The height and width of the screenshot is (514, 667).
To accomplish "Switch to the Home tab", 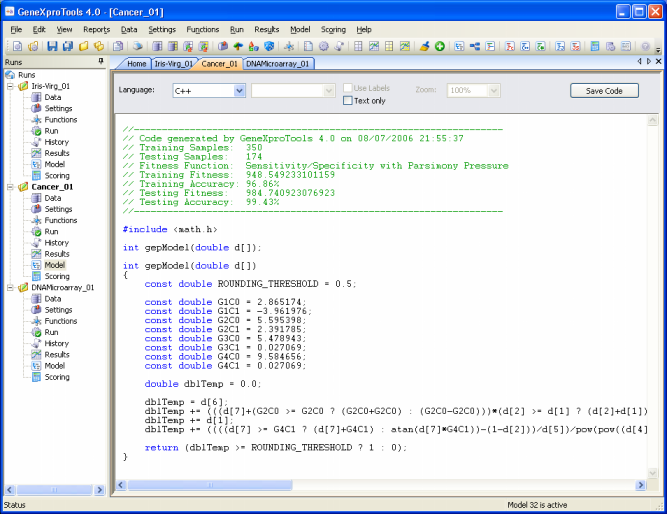I will point(137,64).
